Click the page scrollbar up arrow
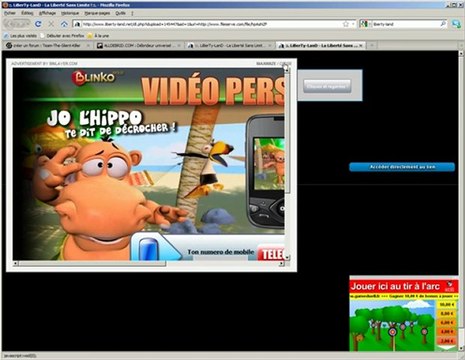This screenshot has width=465, height=360. tap(461, 54)
